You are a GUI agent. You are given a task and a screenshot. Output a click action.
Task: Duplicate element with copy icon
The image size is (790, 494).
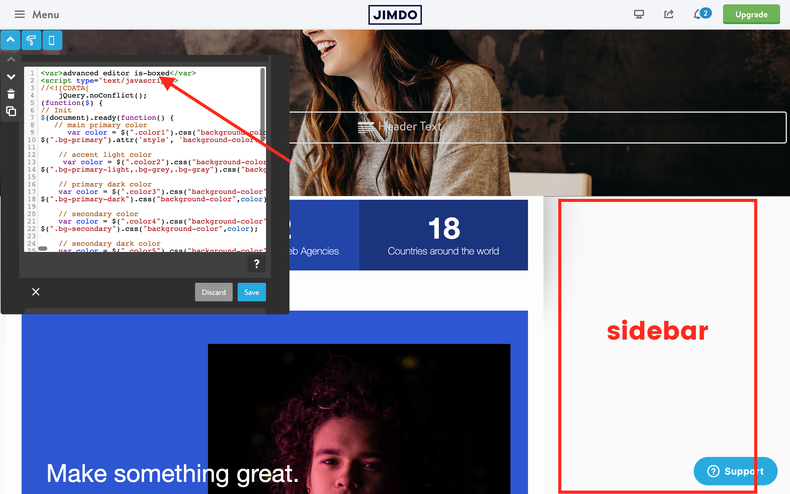11,111
